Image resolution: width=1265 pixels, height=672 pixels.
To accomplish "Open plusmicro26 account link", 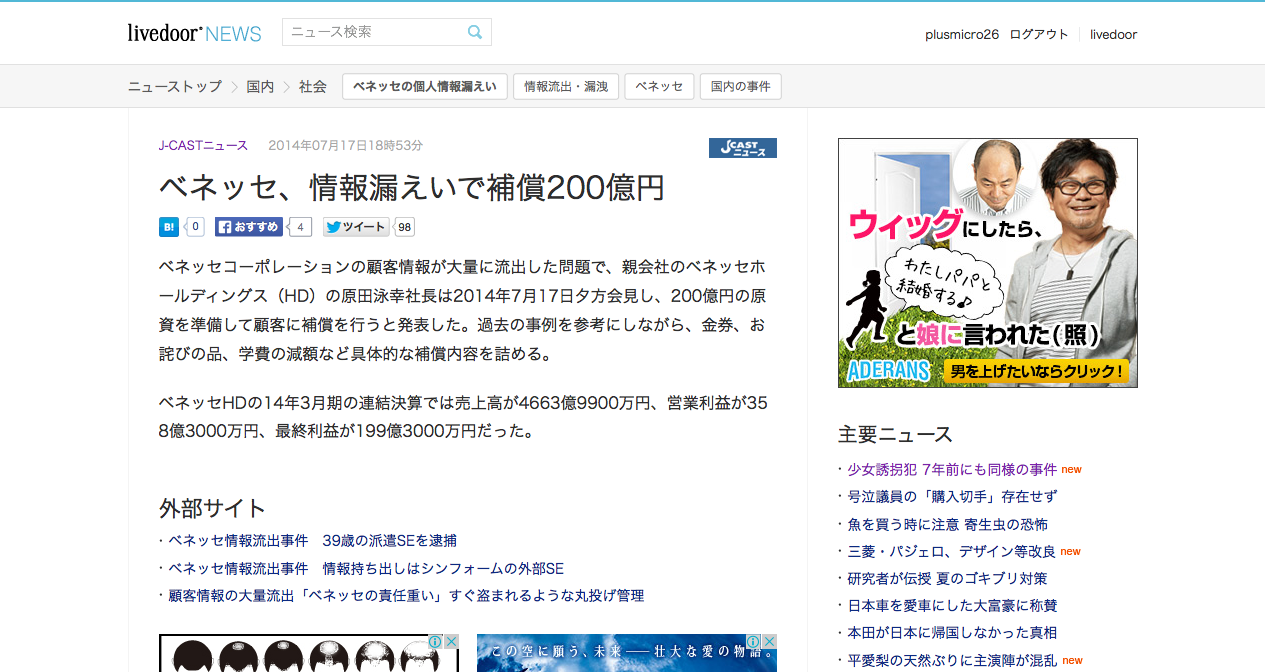I will click(x=962, y=34).
